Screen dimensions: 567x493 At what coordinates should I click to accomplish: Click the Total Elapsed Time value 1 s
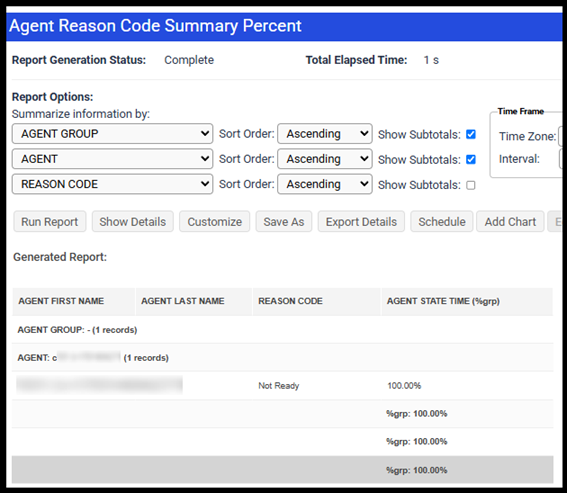(x=431, y=60)
